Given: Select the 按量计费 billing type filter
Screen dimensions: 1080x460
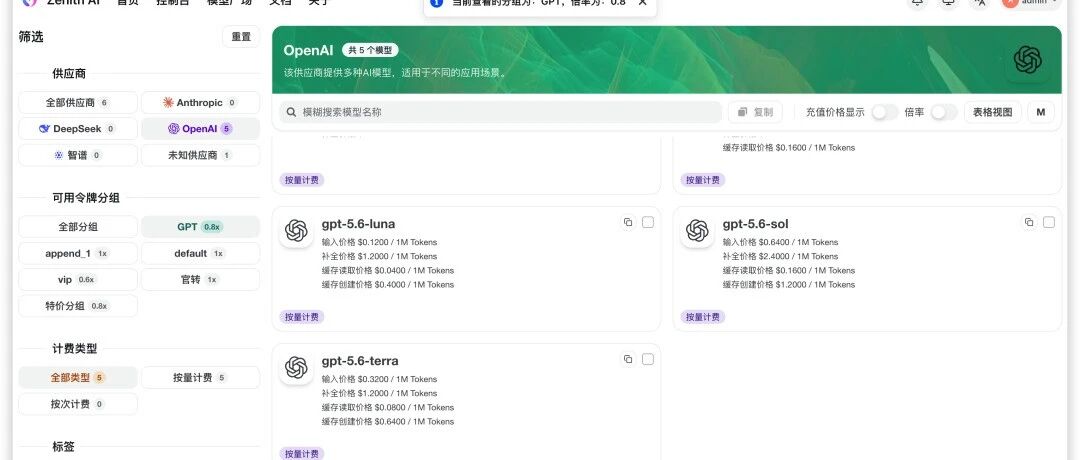Looking at the screenshot, I should pos(200,377).
